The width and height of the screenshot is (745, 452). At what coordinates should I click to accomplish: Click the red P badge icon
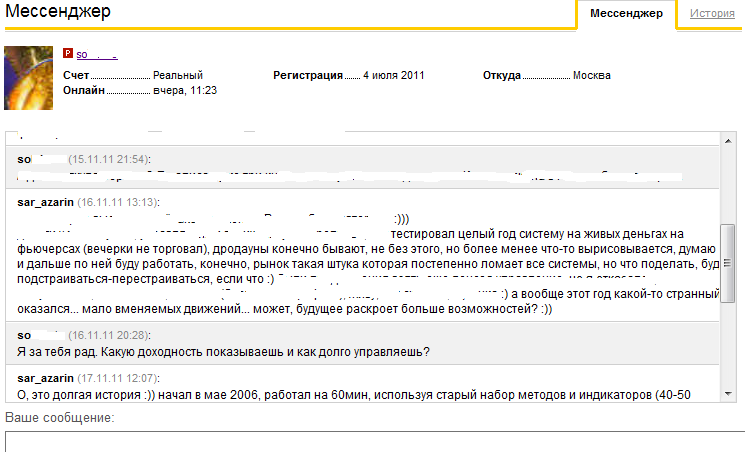pyautogui.click(x=68, y=53)
